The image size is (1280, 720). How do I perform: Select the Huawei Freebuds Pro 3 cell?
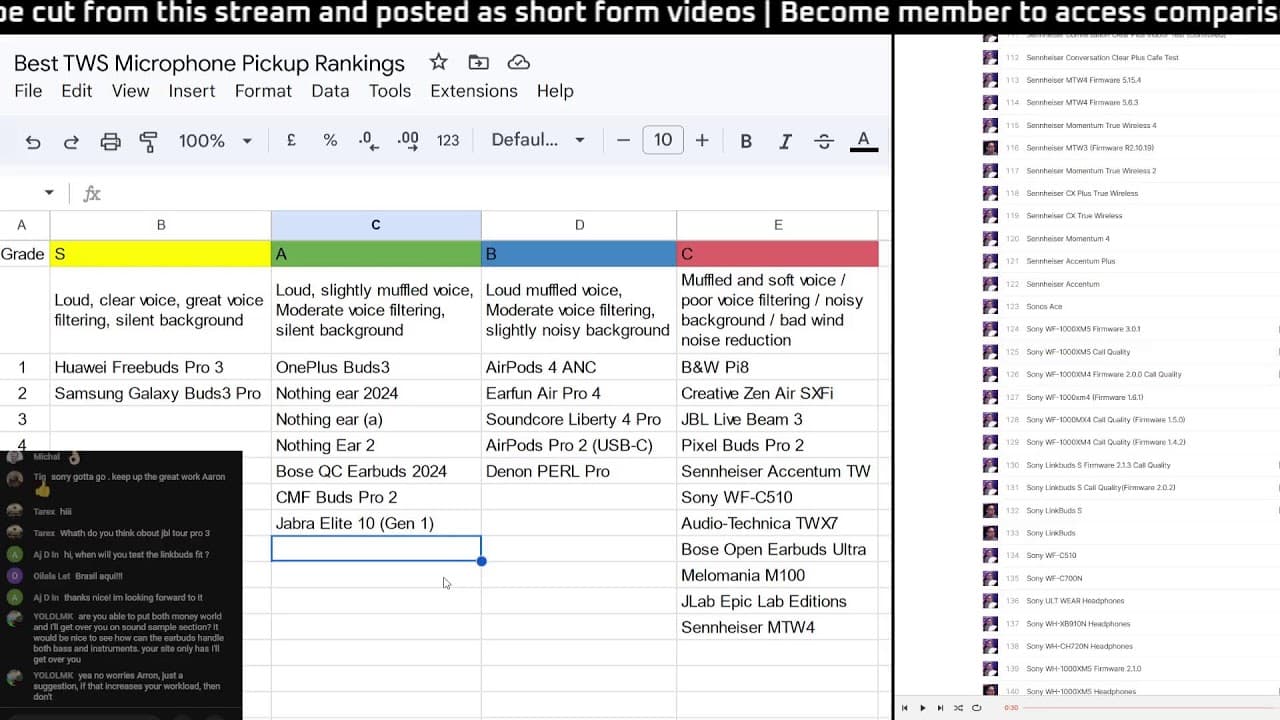point(160,367)
